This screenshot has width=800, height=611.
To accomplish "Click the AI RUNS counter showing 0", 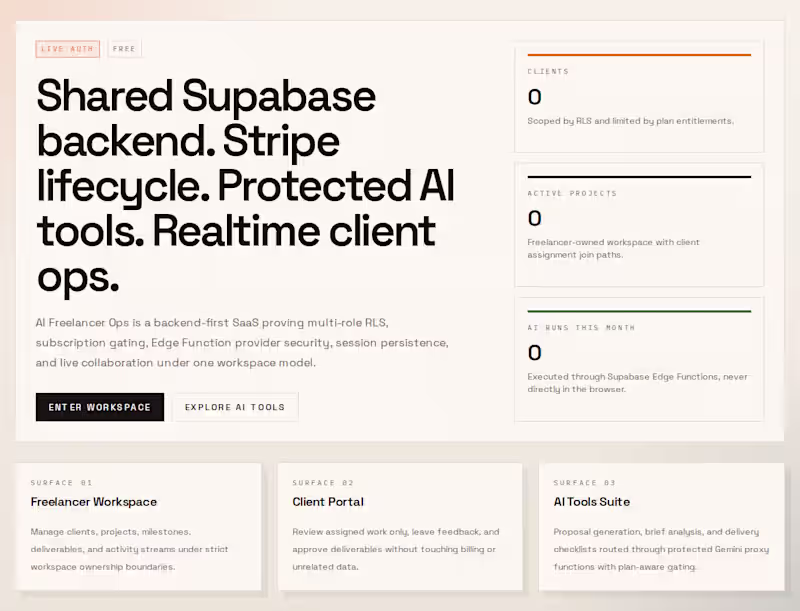I will 534,352.
